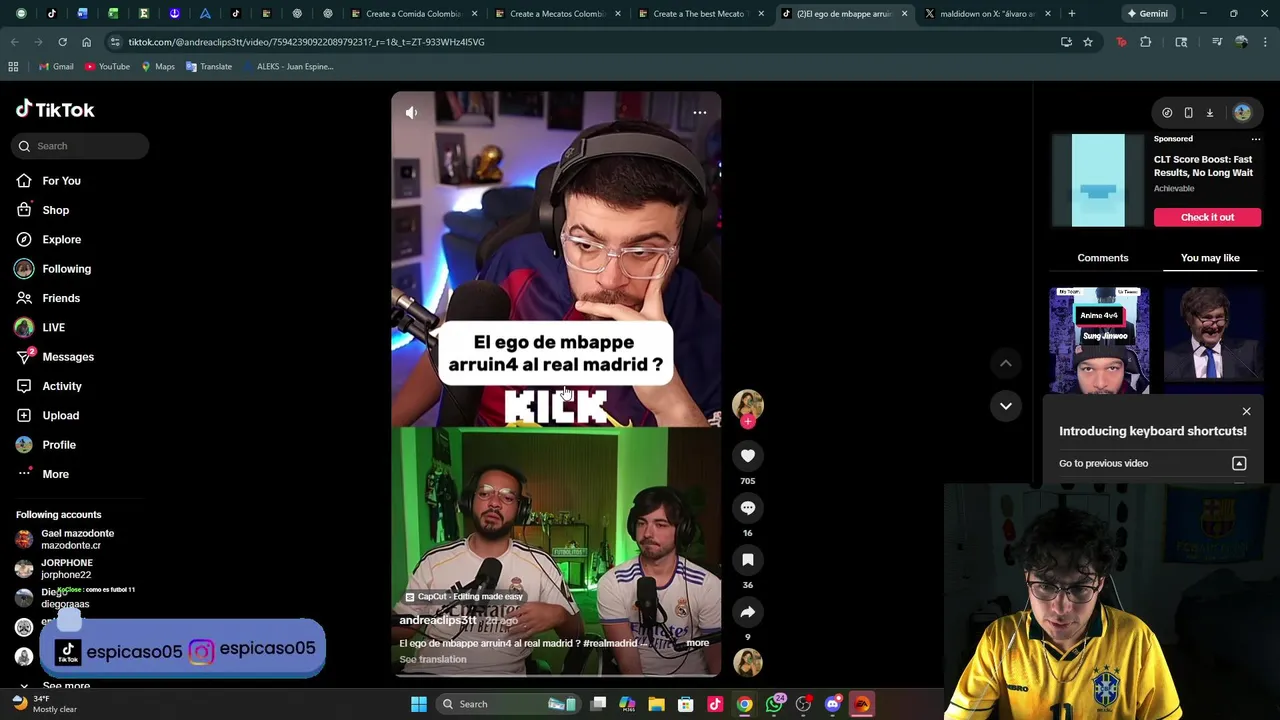Click the download app icon in header
The width and height of the screenshot is (1280, 720).
[x=1209, y=113]
